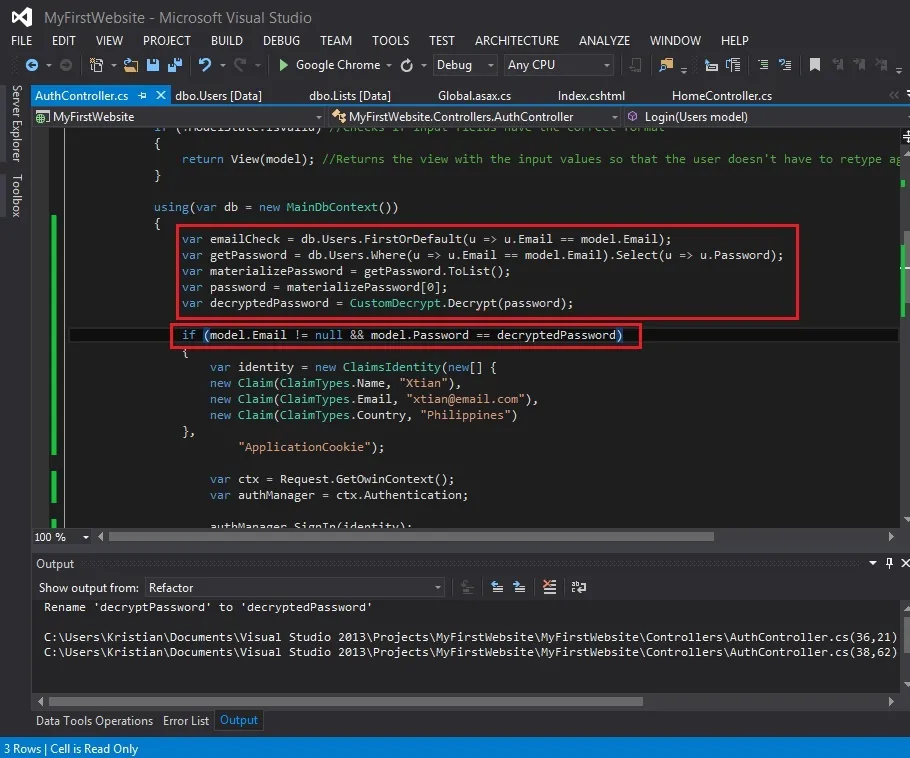Open the AuthController class navigation dropdown
The image size is (910, 758).
pos(474,117)
